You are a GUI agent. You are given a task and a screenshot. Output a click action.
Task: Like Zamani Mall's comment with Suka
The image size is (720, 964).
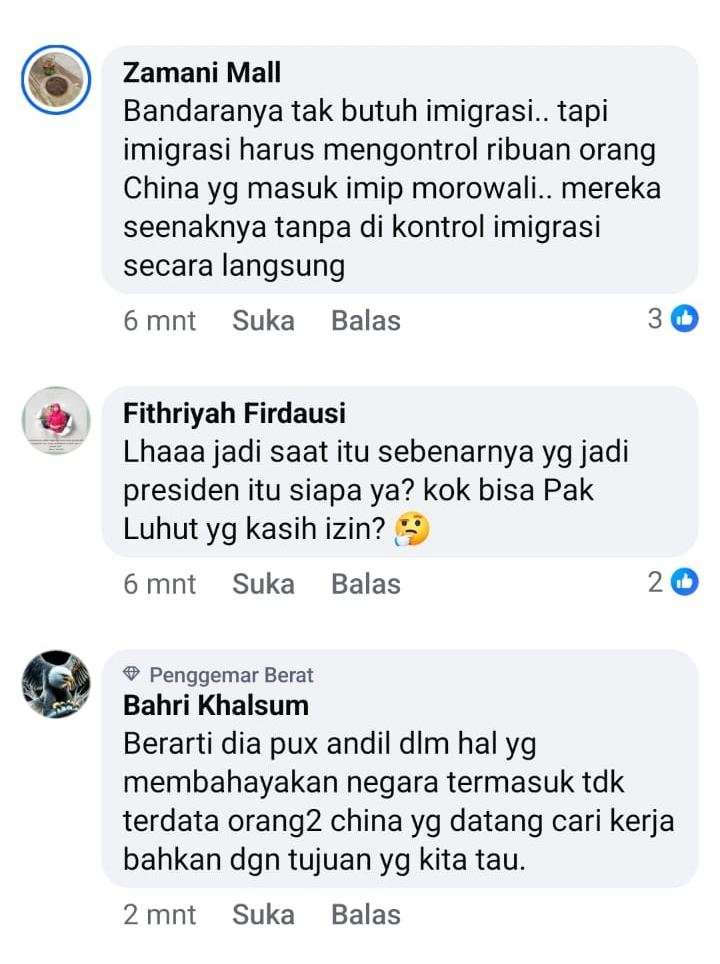[x=263, y=320]
